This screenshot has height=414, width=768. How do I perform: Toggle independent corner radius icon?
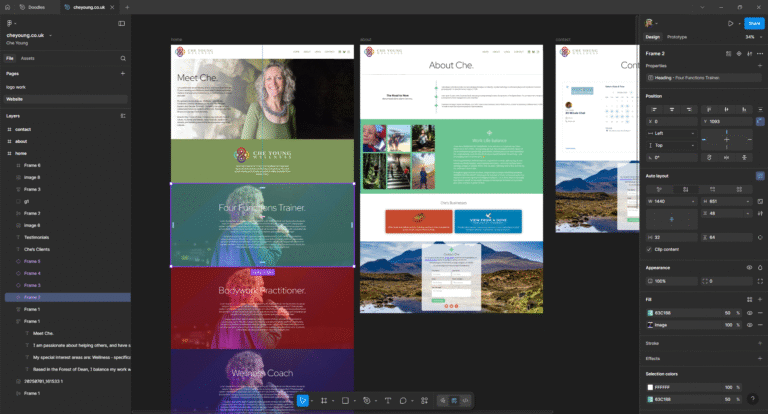760,281
